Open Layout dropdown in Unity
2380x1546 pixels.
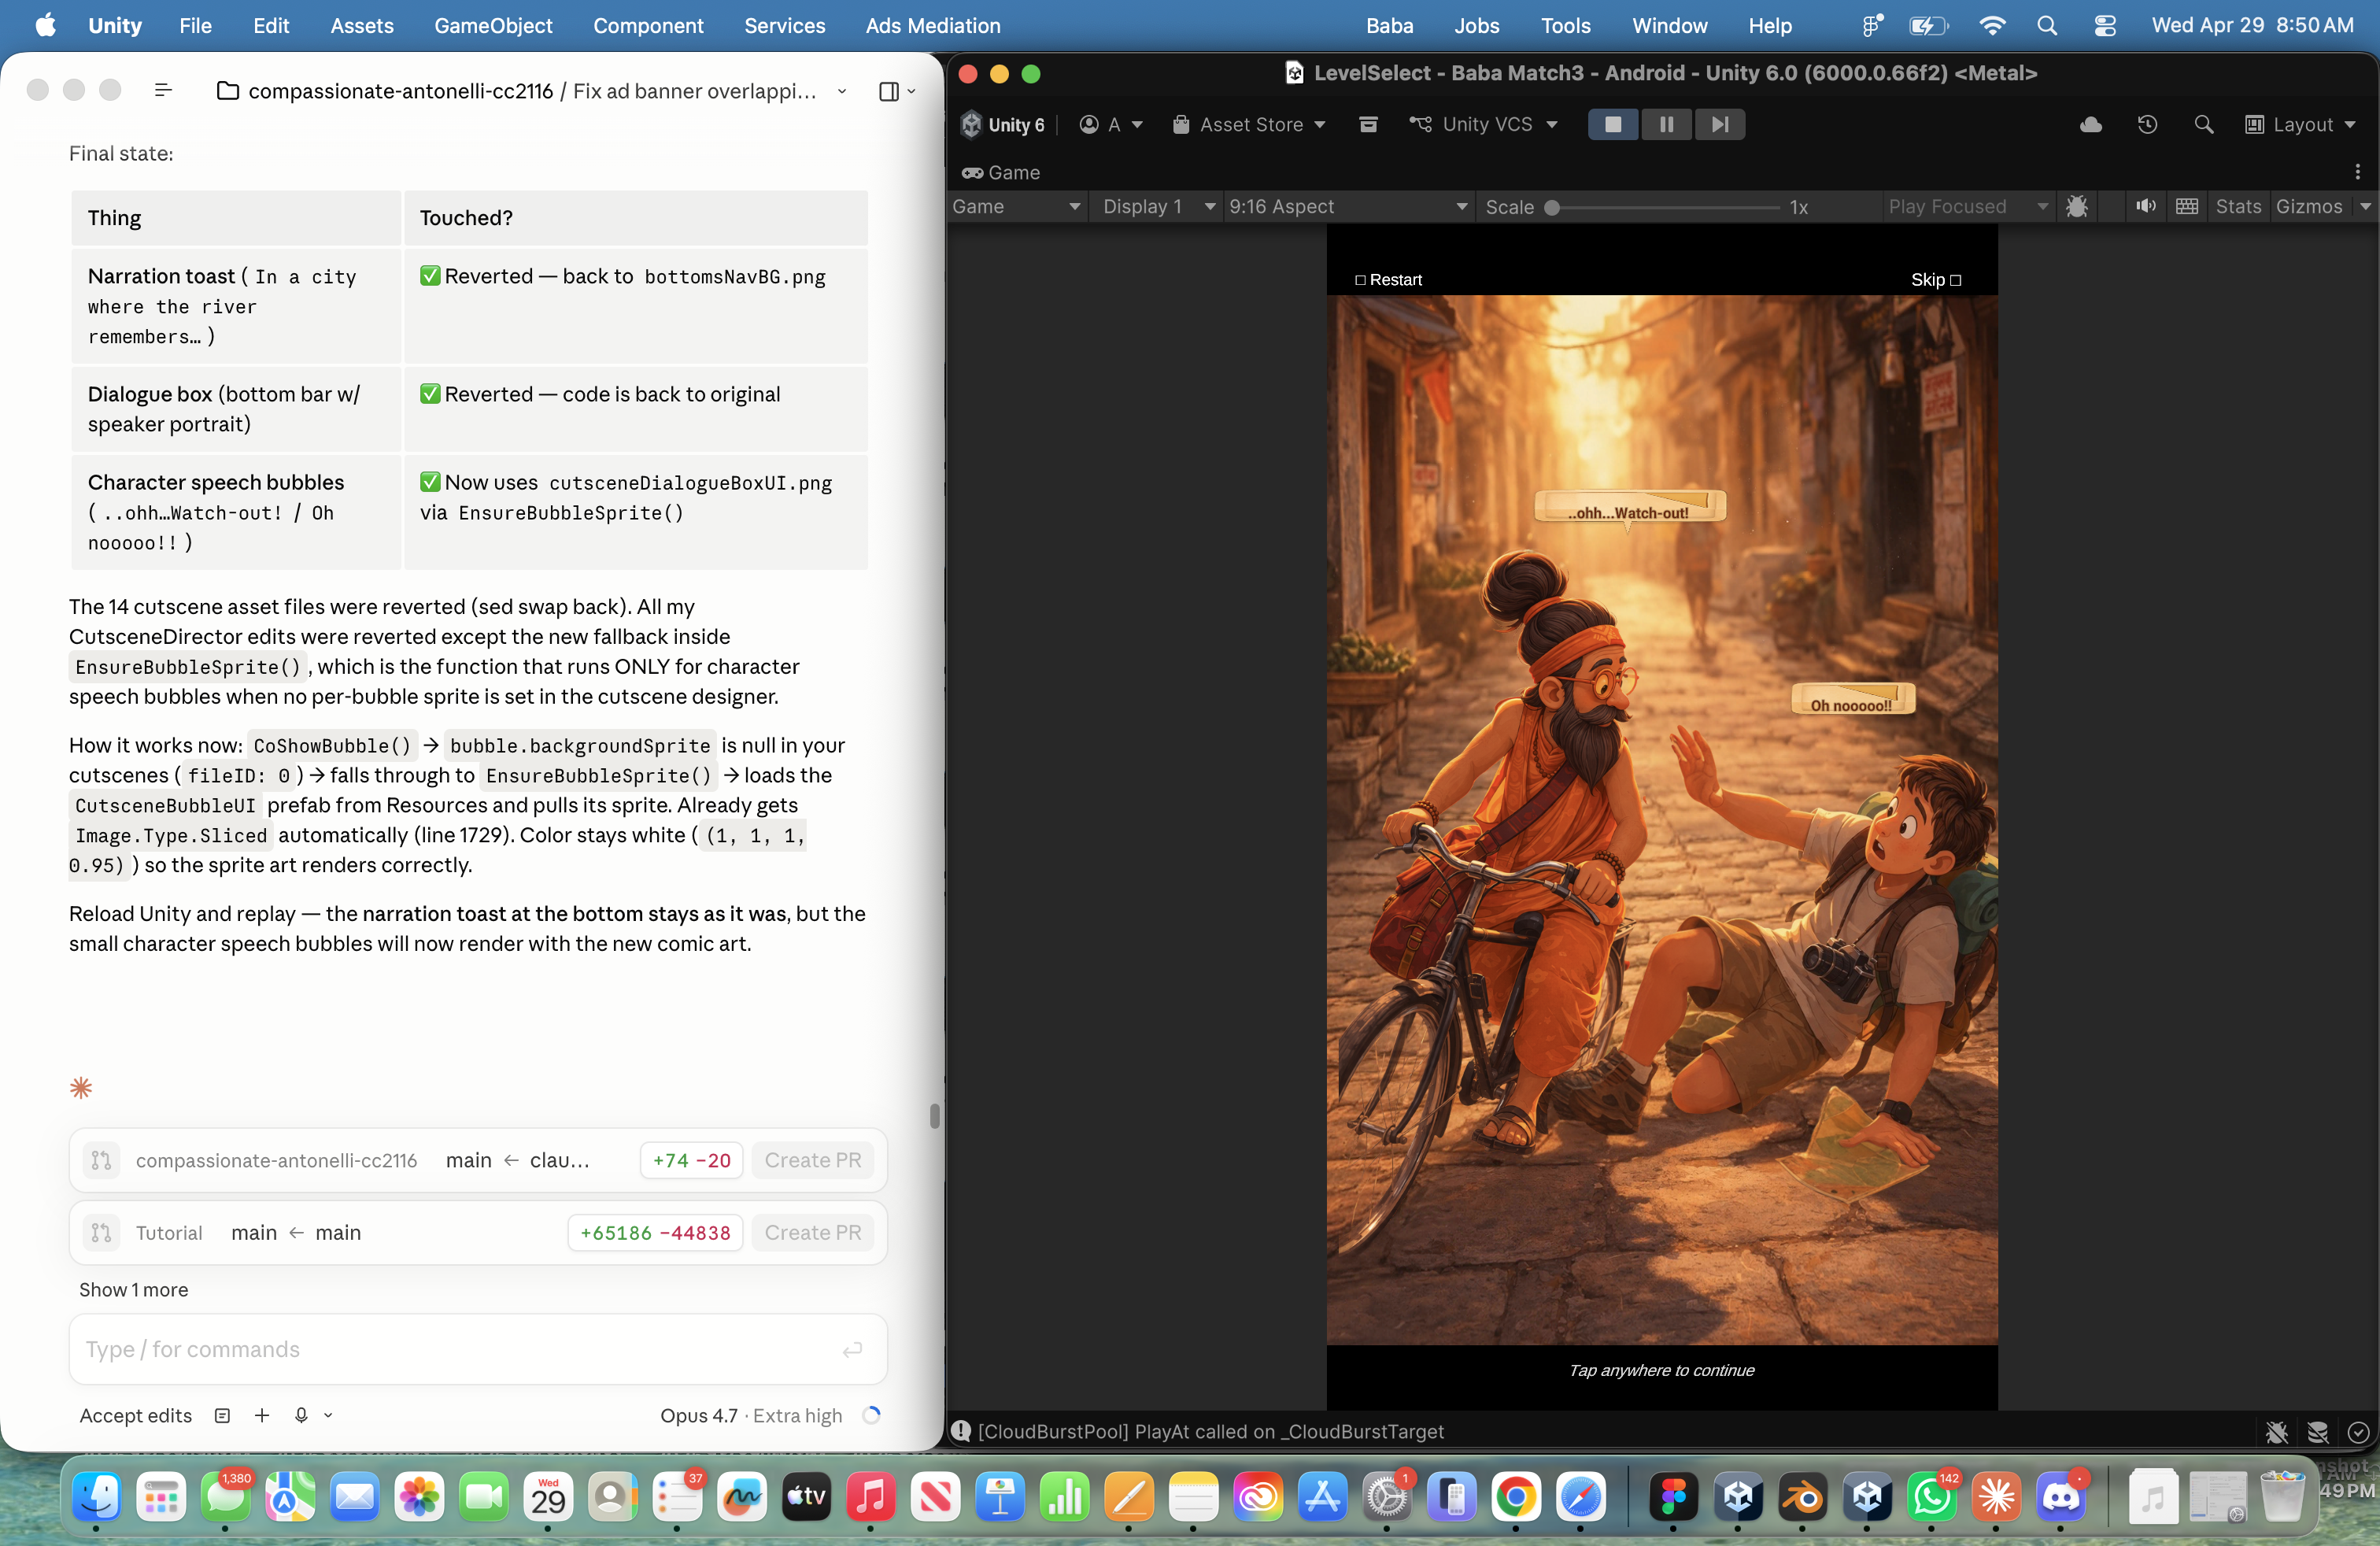pyautogui.click(x=2300, y=124)
